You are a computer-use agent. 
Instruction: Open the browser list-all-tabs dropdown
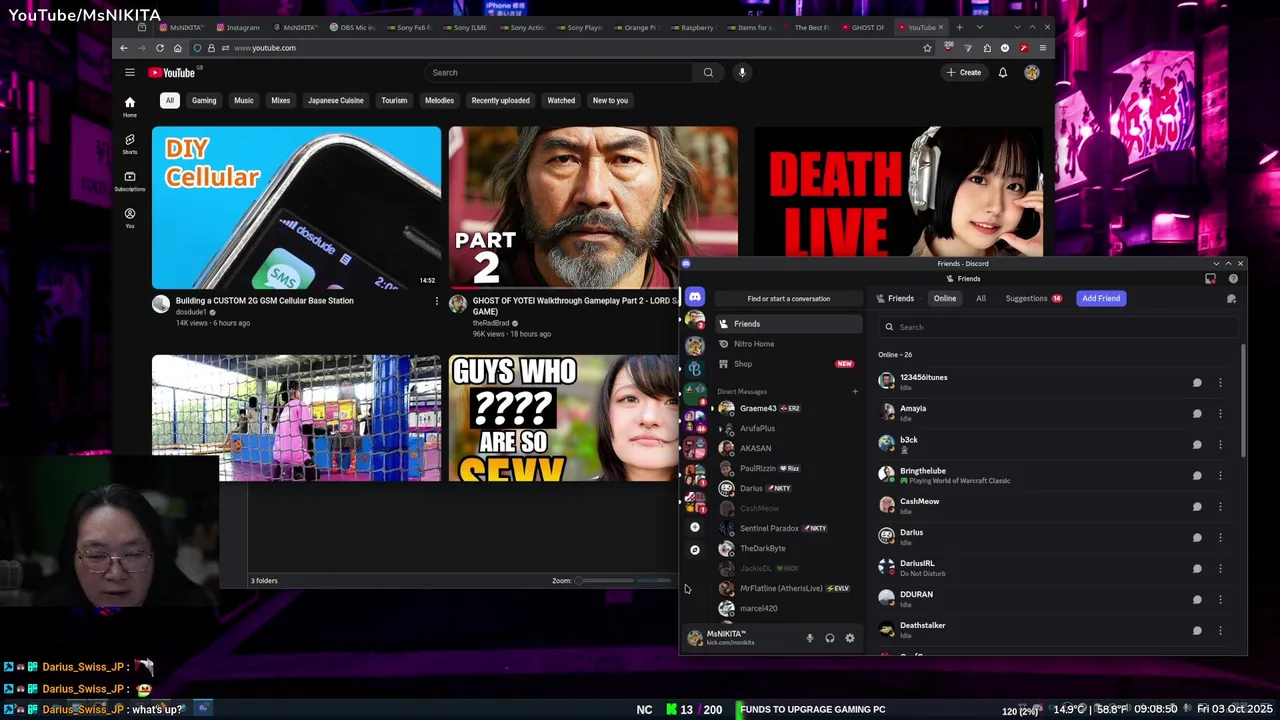click(980, 27)
